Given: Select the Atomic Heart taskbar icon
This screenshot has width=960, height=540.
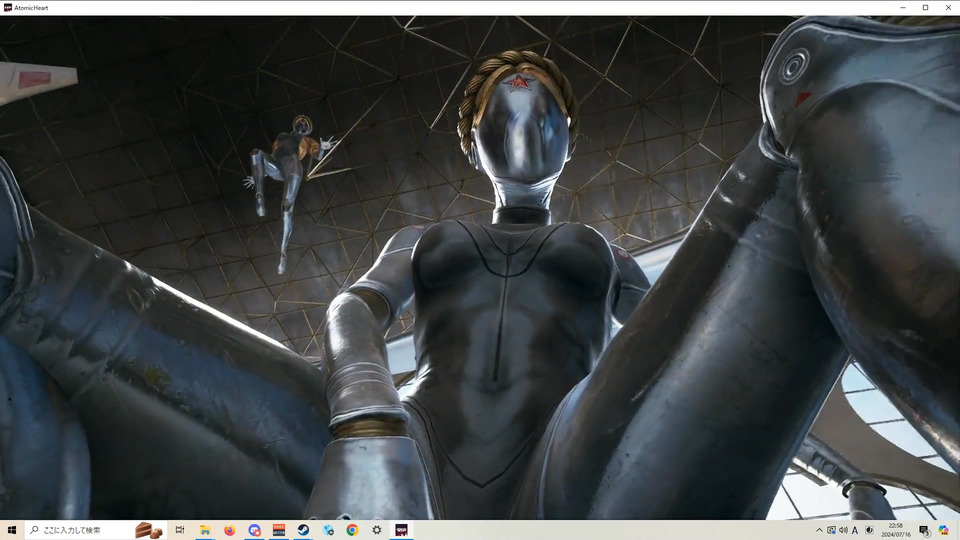Looking at the screenshot, I should 401,530.
